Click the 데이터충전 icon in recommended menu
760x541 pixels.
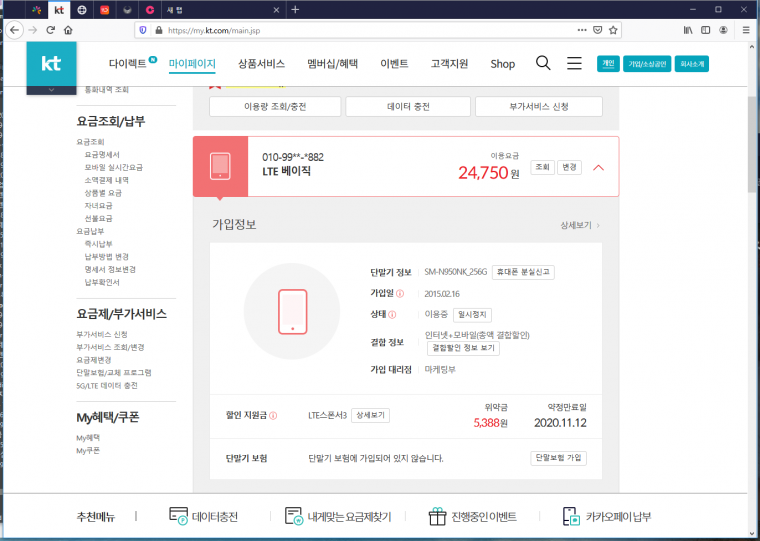tap(178, 516)
